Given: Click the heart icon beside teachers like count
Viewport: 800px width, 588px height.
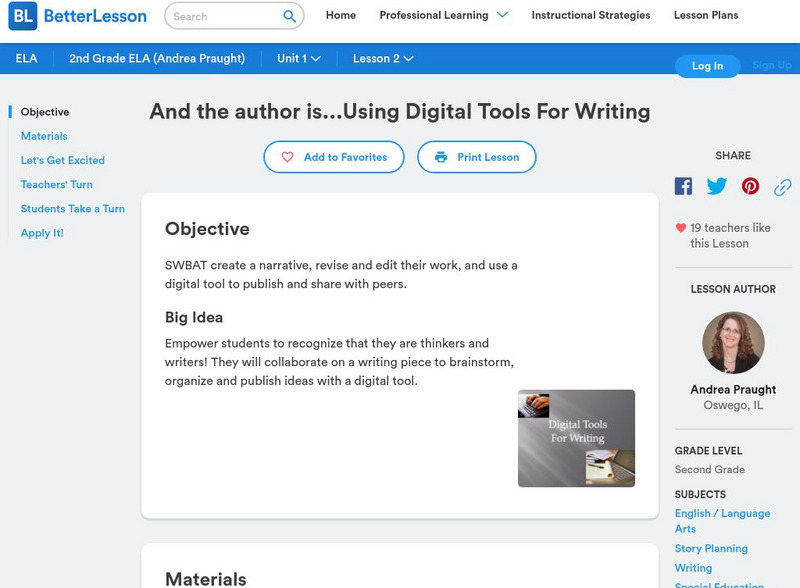Looking at the screenshot, I should click(681, 228).
